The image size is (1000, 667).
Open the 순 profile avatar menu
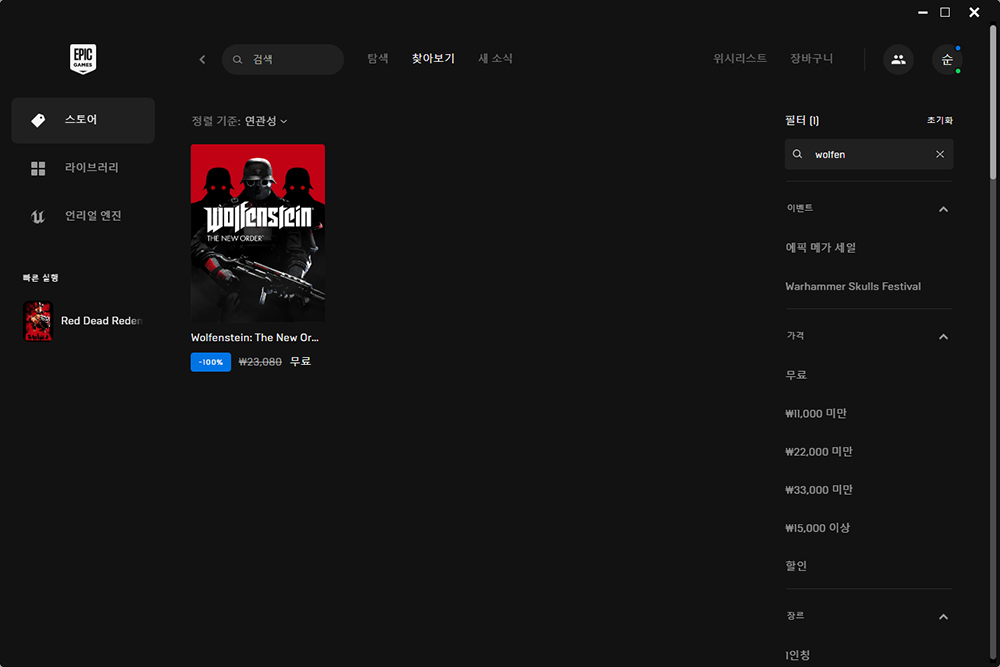[x=947, y=59]
